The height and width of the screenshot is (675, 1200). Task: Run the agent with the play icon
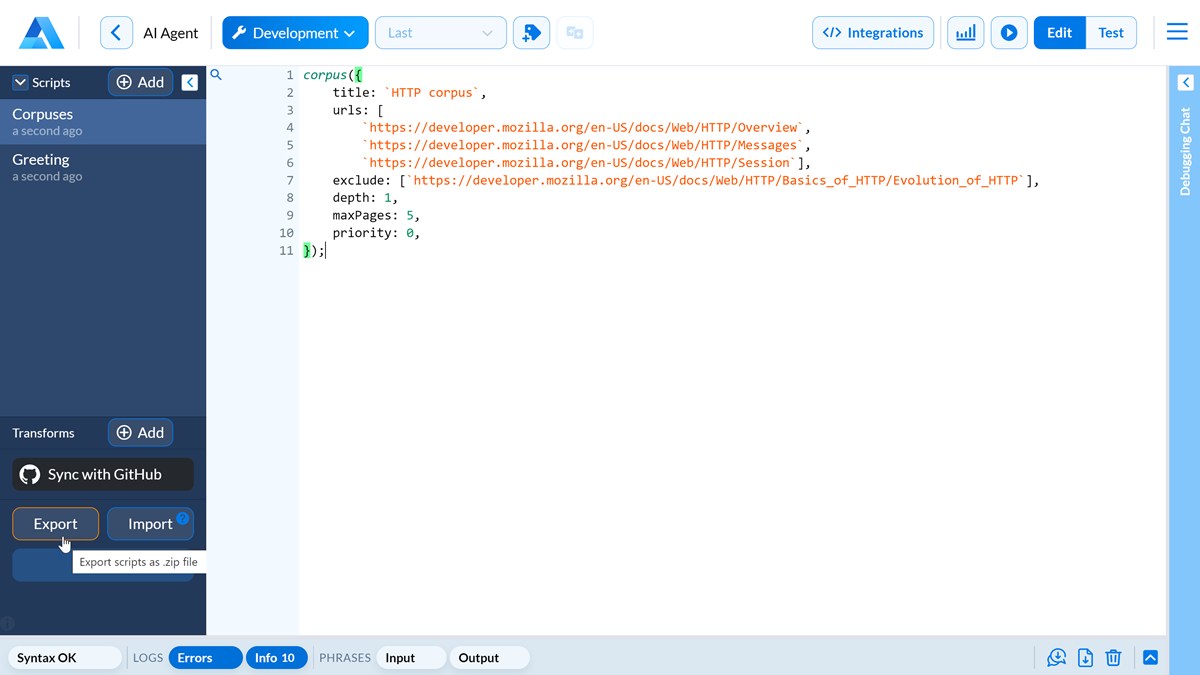pyautogui.click(x=1008, y=32)
